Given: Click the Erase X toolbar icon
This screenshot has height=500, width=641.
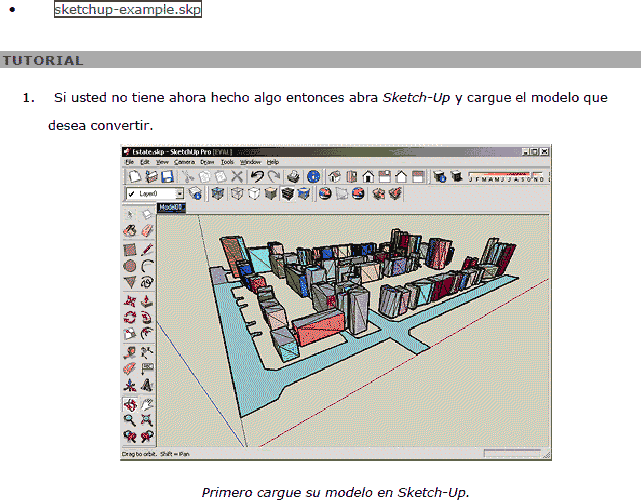Looking at the screenshot, I should [x=237, y=177].
